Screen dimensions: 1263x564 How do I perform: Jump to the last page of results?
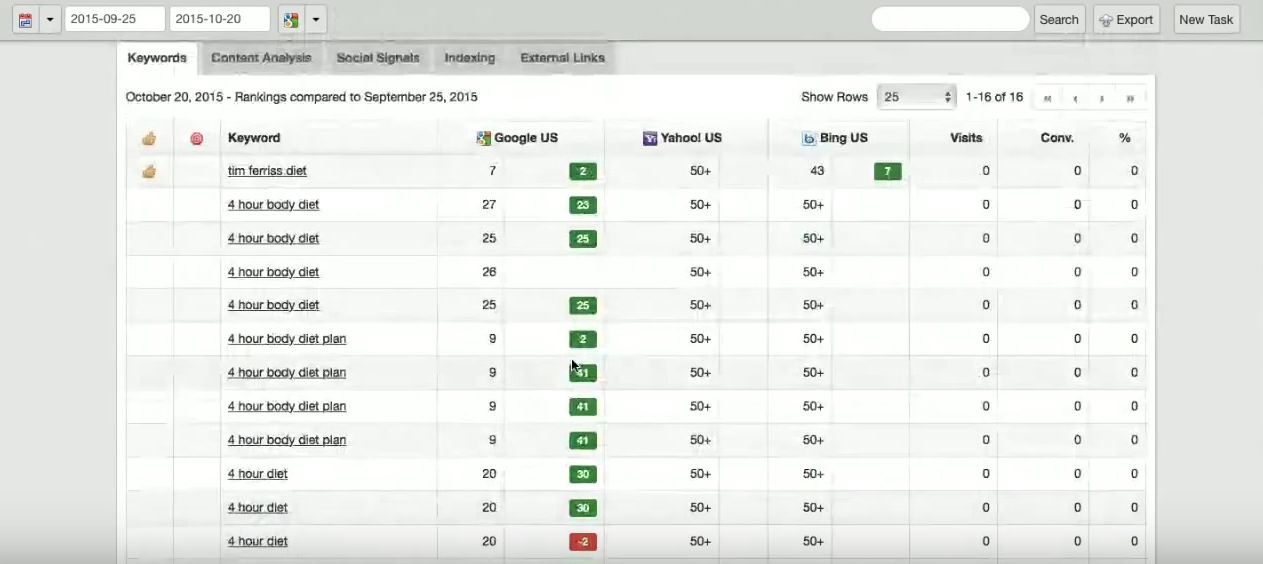click(1130, 98)
